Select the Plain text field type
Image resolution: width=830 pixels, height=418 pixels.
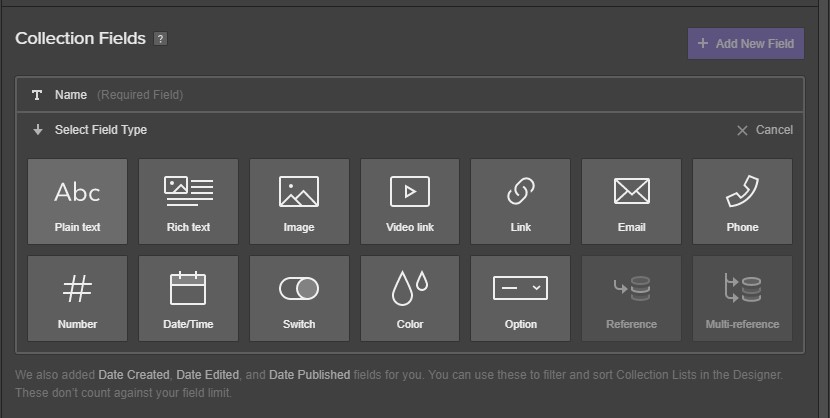[77, 202]
